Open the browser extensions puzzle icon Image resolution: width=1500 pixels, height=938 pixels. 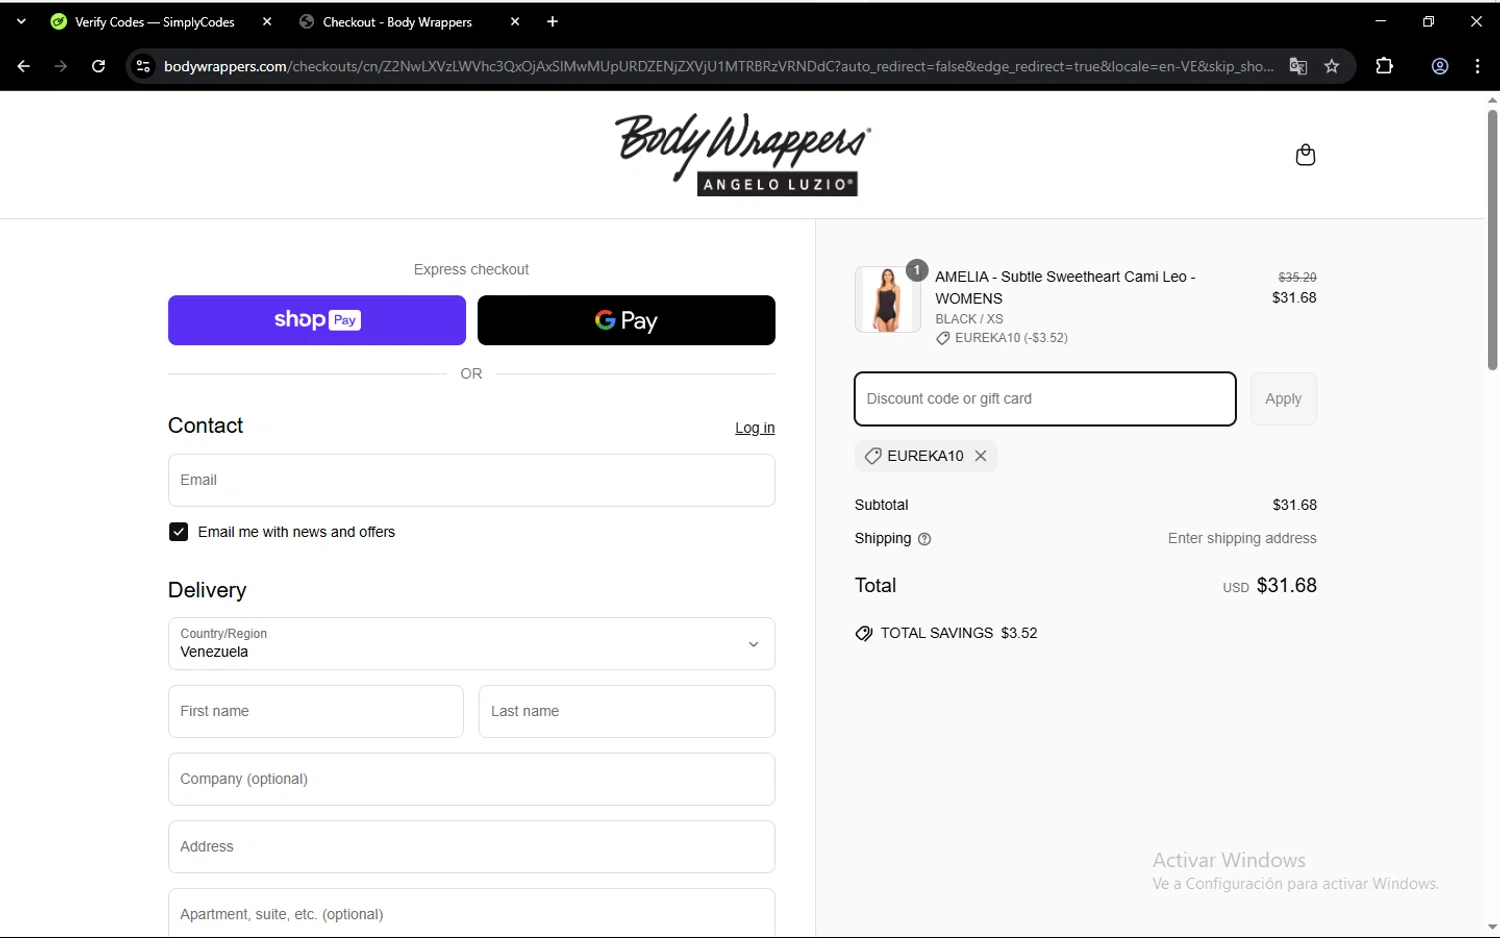[x=1384, y=66]
